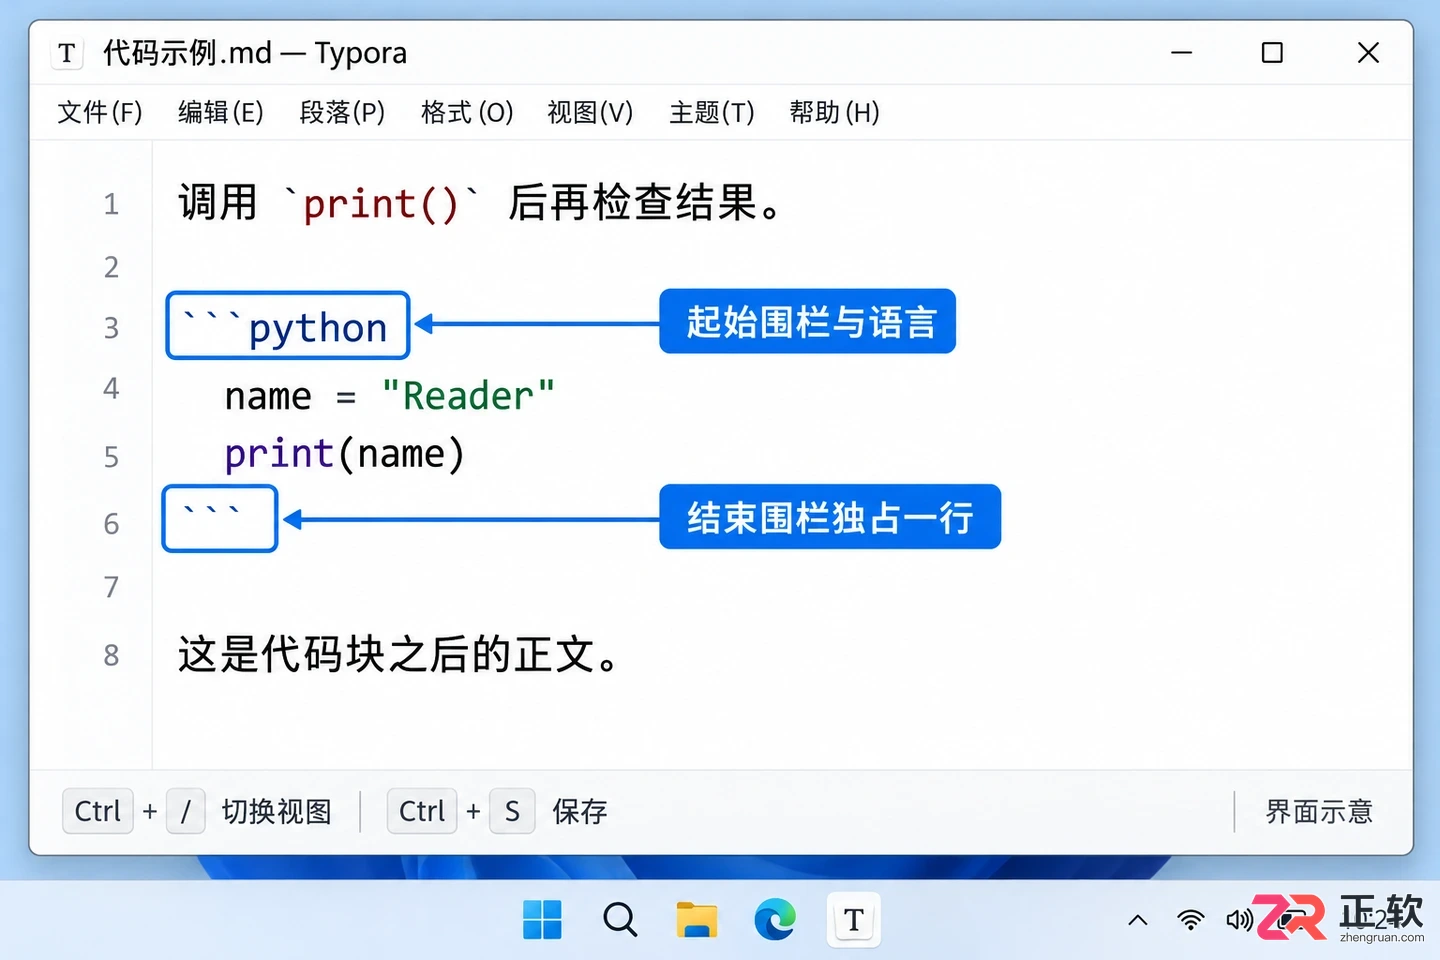
Task: Click 界面示意 in status bar
Action: [x=1319, y=811]
